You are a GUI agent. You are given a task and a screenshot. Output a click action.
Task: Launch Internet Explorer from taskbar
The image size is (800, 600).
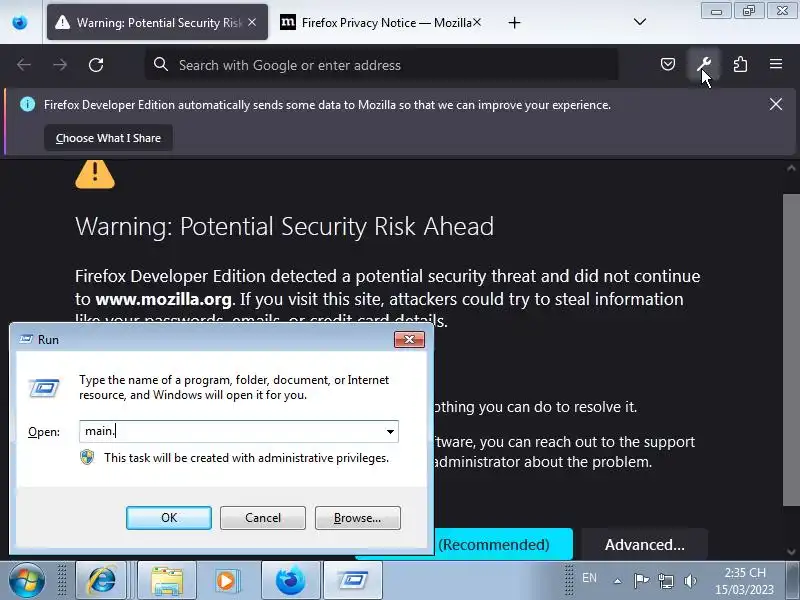pos(102,581)
